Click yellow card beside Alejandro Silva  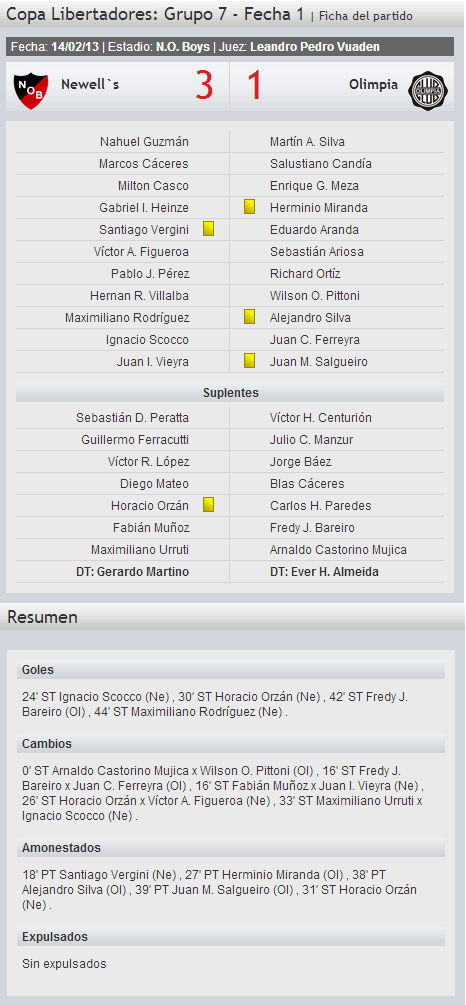click(x=250, y=317)
